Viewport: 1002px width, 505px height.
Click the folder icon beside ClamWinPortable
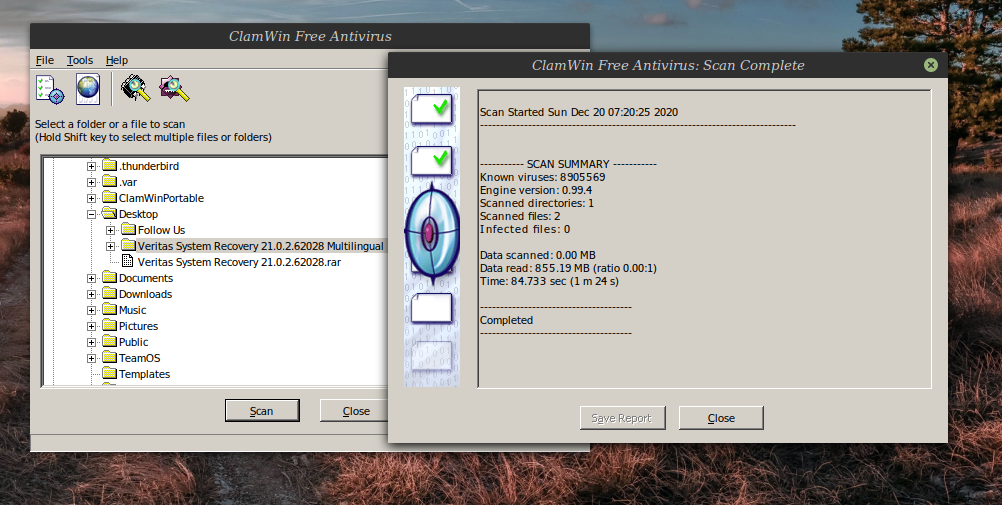[109, 198]
